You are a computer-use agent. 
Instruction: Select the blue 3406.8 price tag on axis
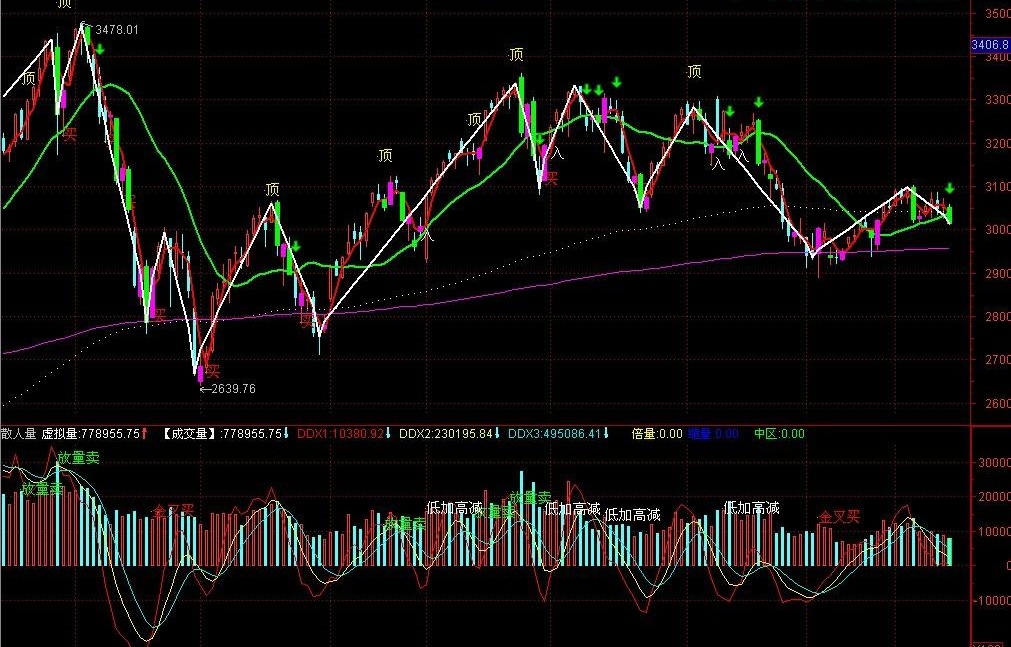coord(991,45)
